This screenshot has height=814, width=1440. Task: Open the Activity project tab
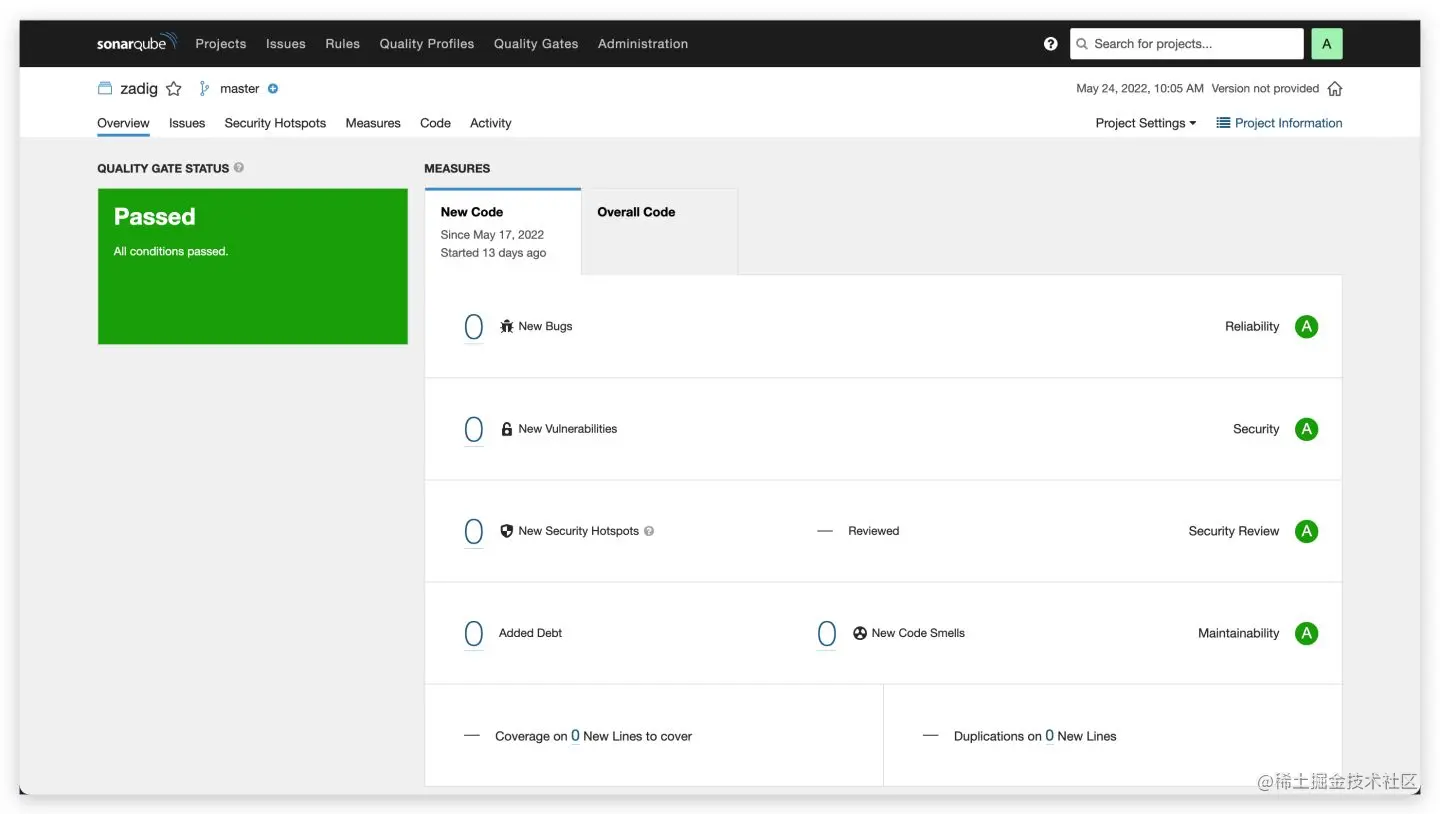click(x=491, y=123)
